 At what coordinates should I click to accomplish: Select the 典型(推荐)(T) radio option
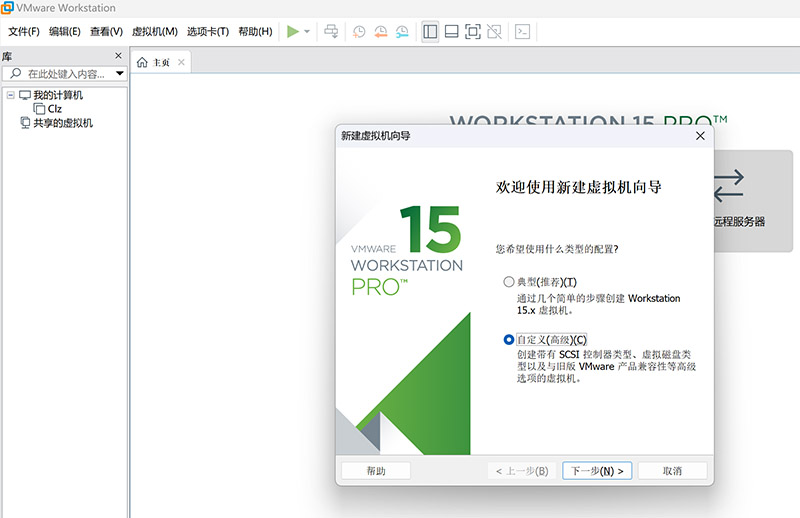pos(509,282)
